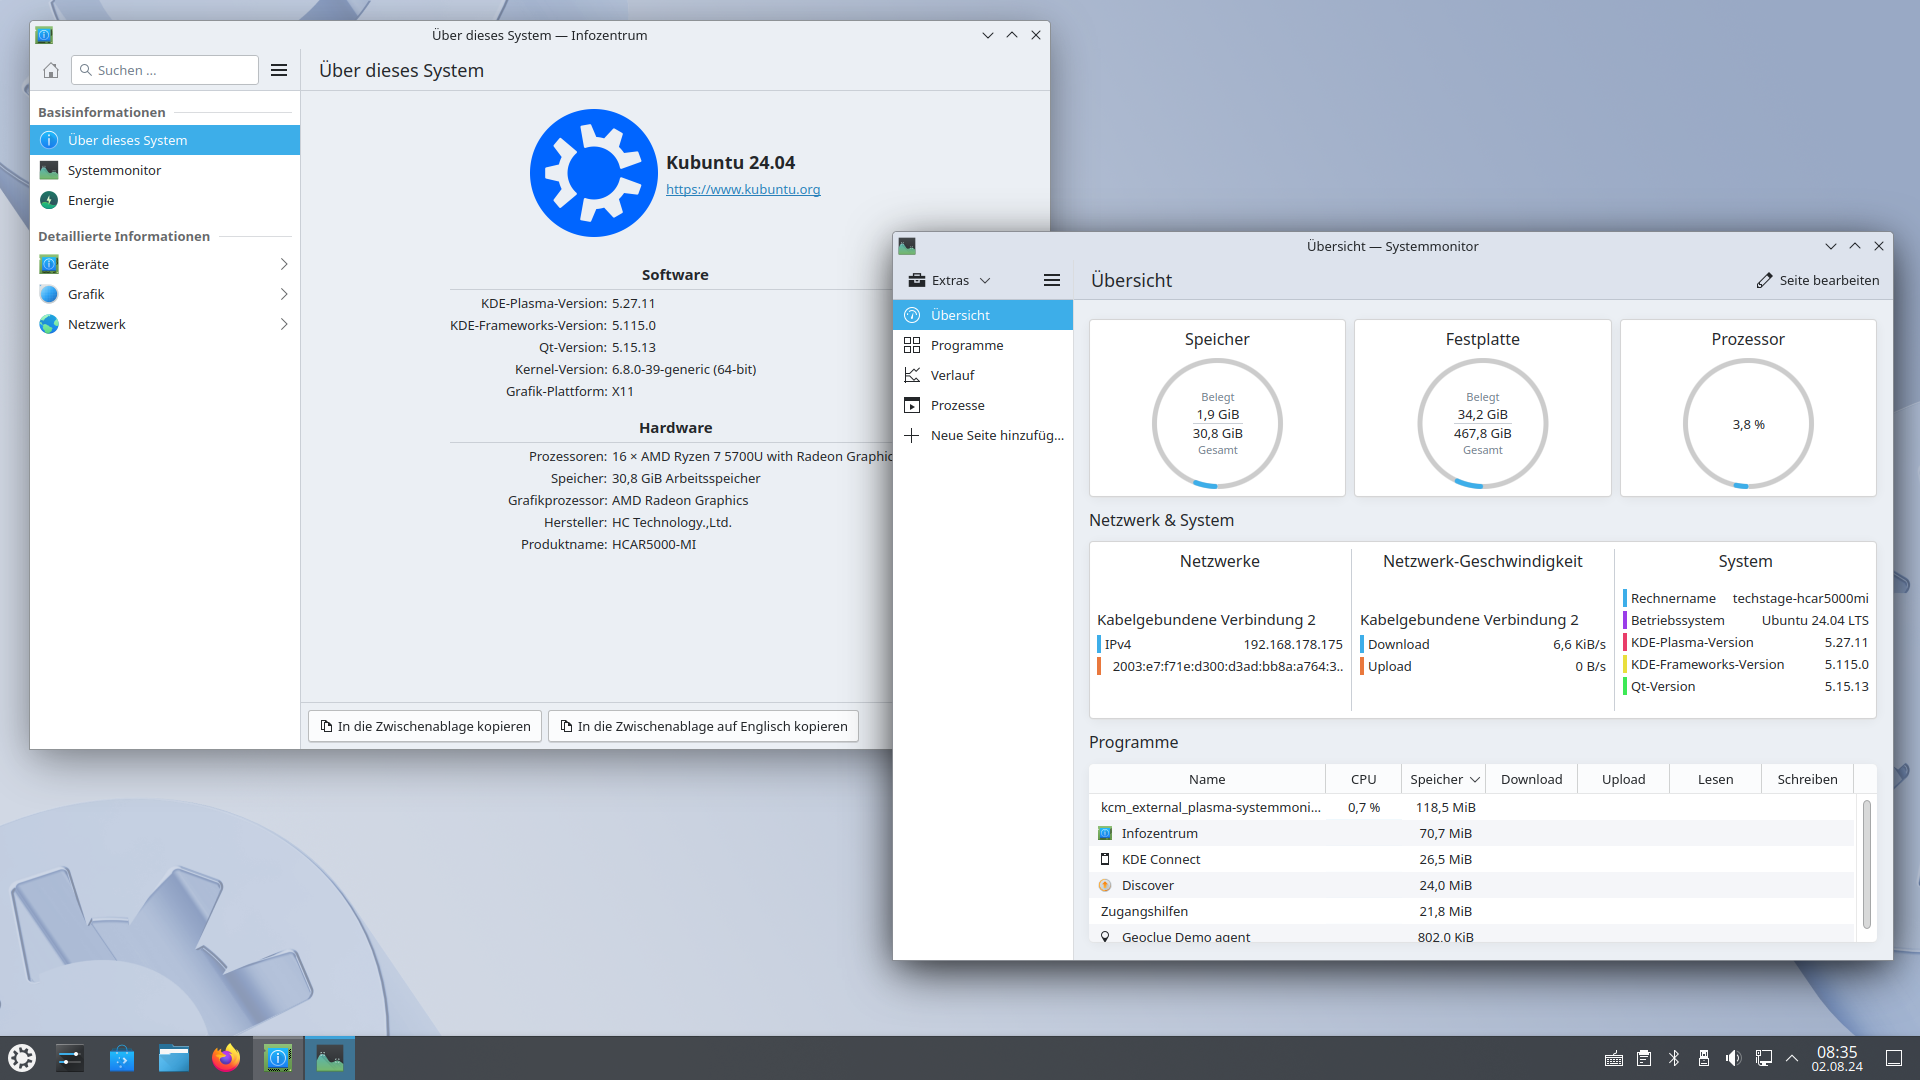Launch Firefox from taskbar
1920x1080 pixels.
point(226,1058)
